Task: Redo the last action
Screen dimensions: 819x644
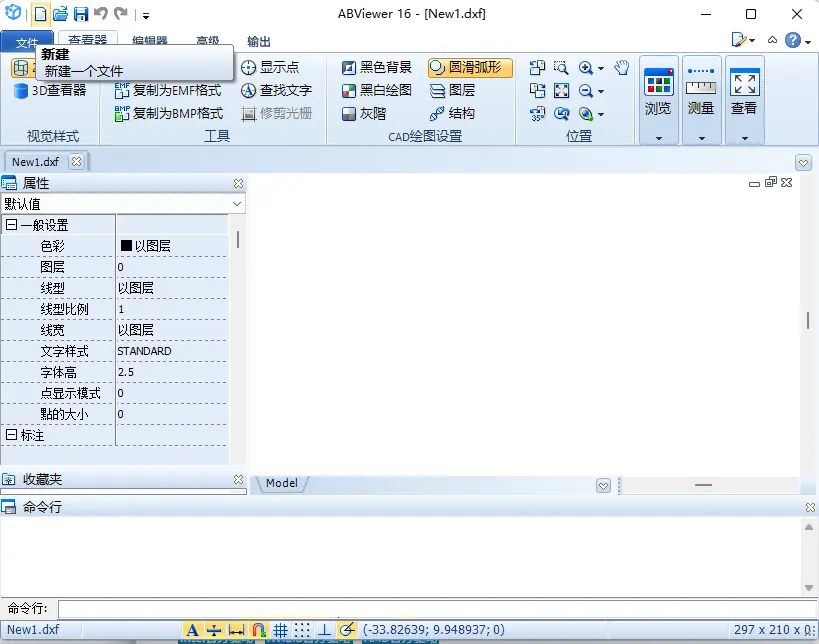Action: (x=121, y=14)
